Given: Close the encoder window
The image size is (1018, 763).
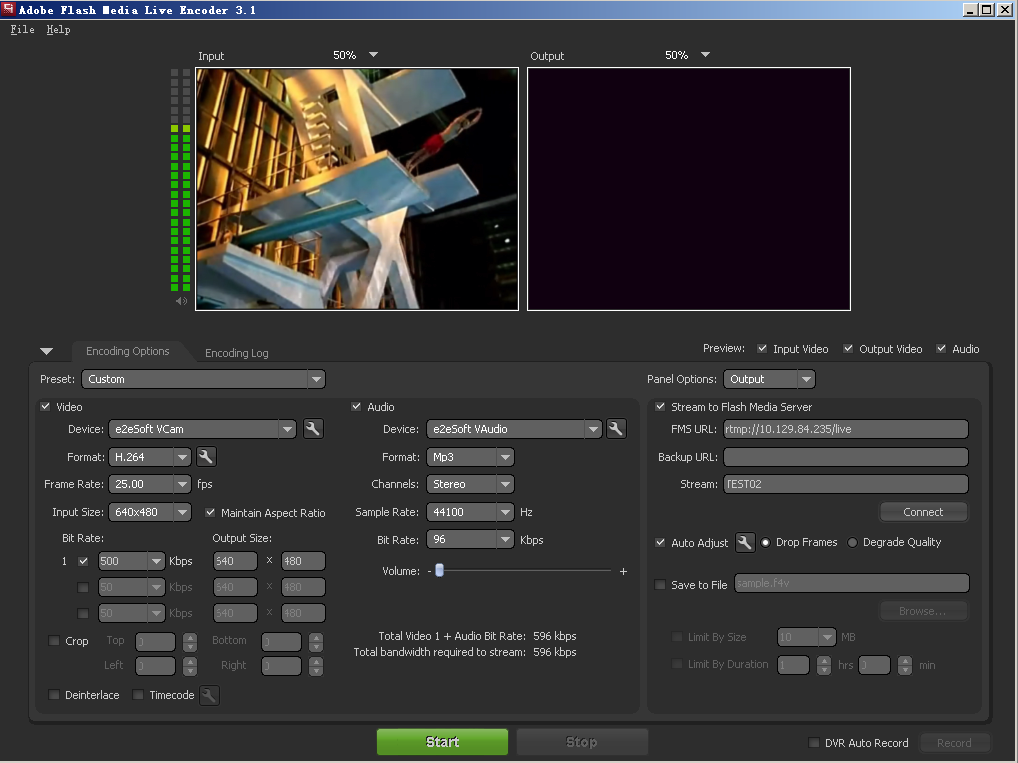Looking at the screenshot, I should point(1004,10).
